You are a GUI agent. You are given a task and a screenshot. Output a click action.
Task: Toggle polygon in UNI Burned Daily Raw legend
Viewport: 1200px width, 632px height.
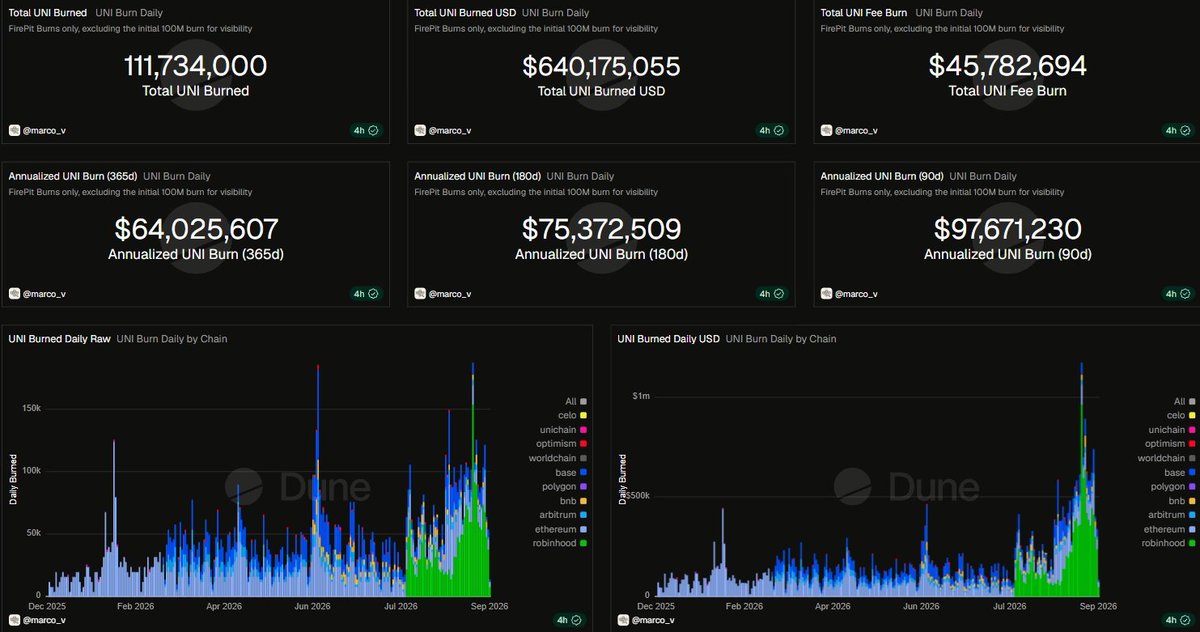pyautogui.click(x=564, y=486)
